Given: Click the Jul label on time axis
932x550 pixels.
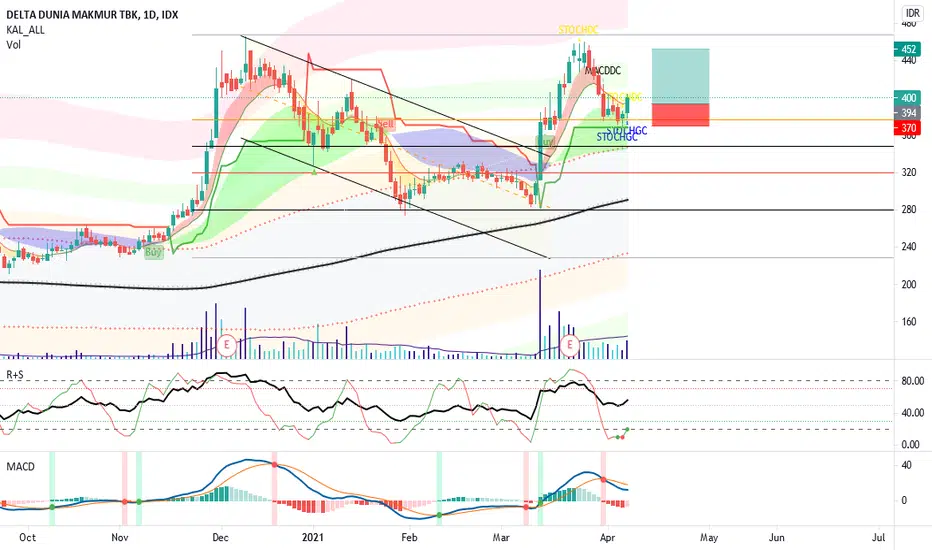Looking at the screenshot, I should pos(879,538).
